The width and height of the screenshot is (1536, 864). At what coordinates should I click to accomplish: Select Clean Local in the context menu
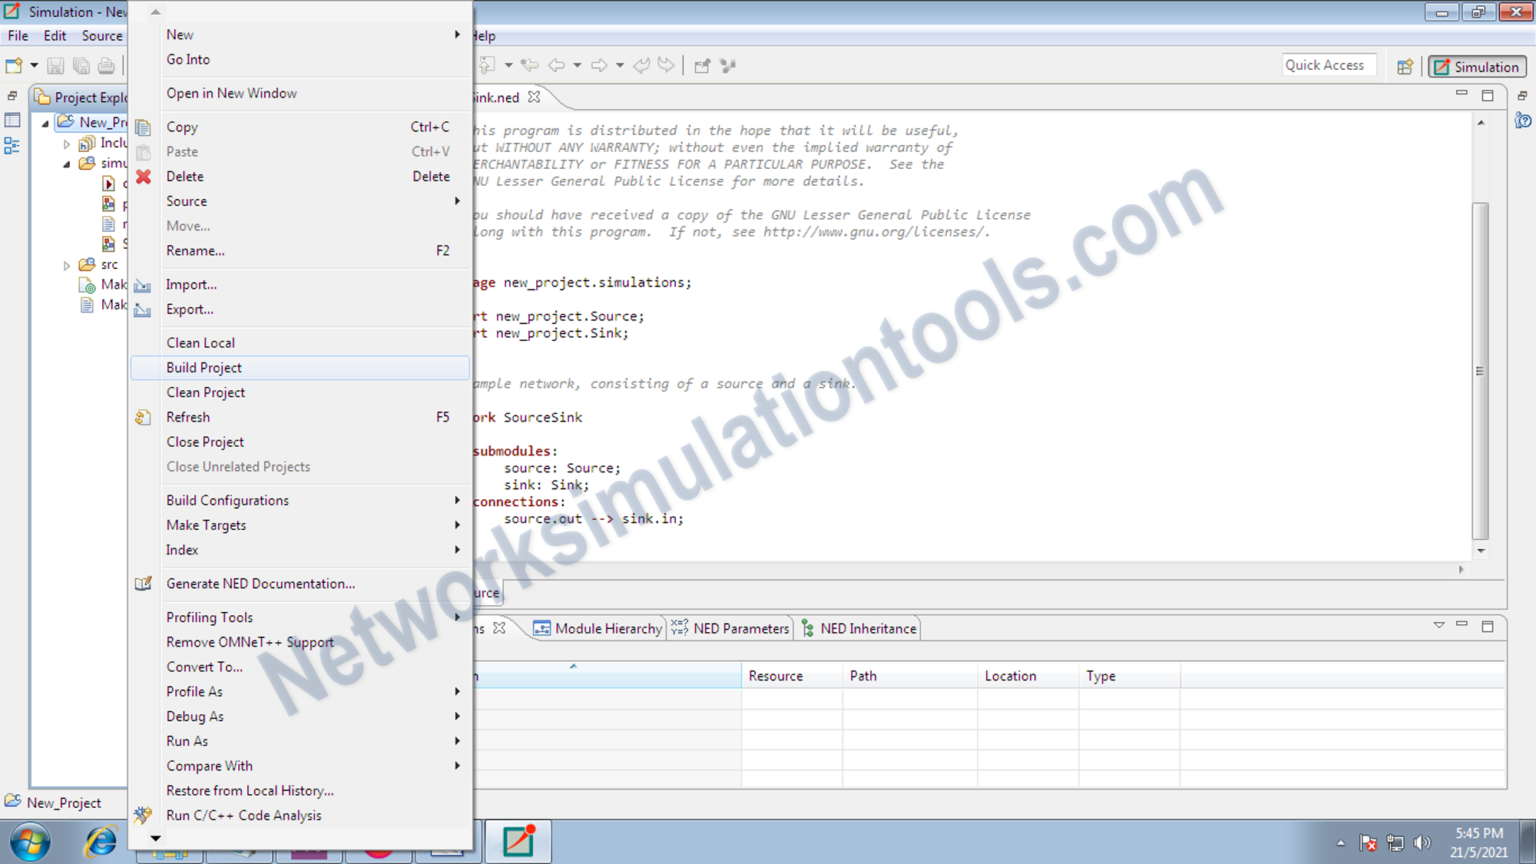point(200,342)
